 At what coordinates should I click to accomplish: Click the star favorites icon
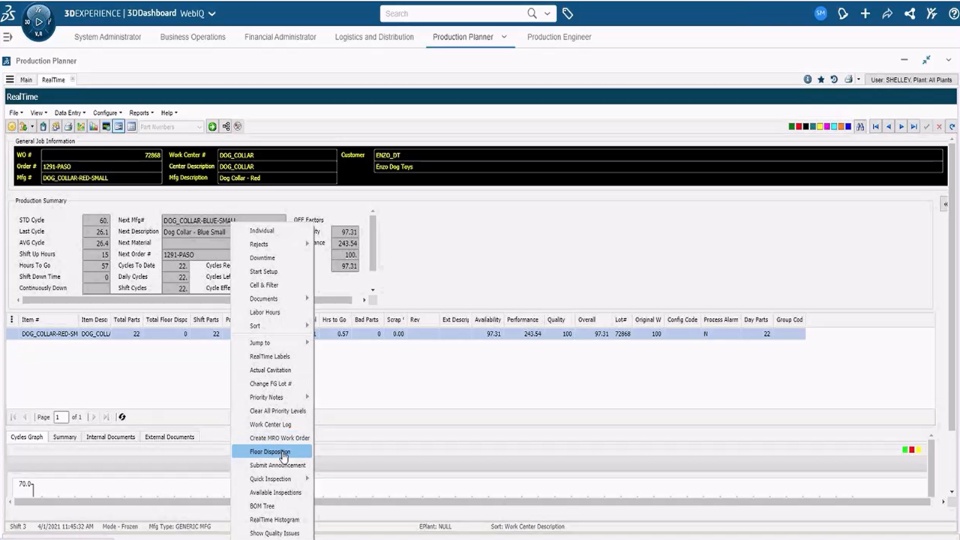coord(821,80)
